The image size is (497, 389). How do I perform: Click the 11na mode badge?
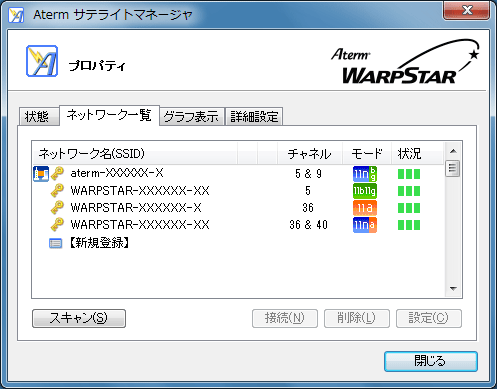(x=365, y=225)
